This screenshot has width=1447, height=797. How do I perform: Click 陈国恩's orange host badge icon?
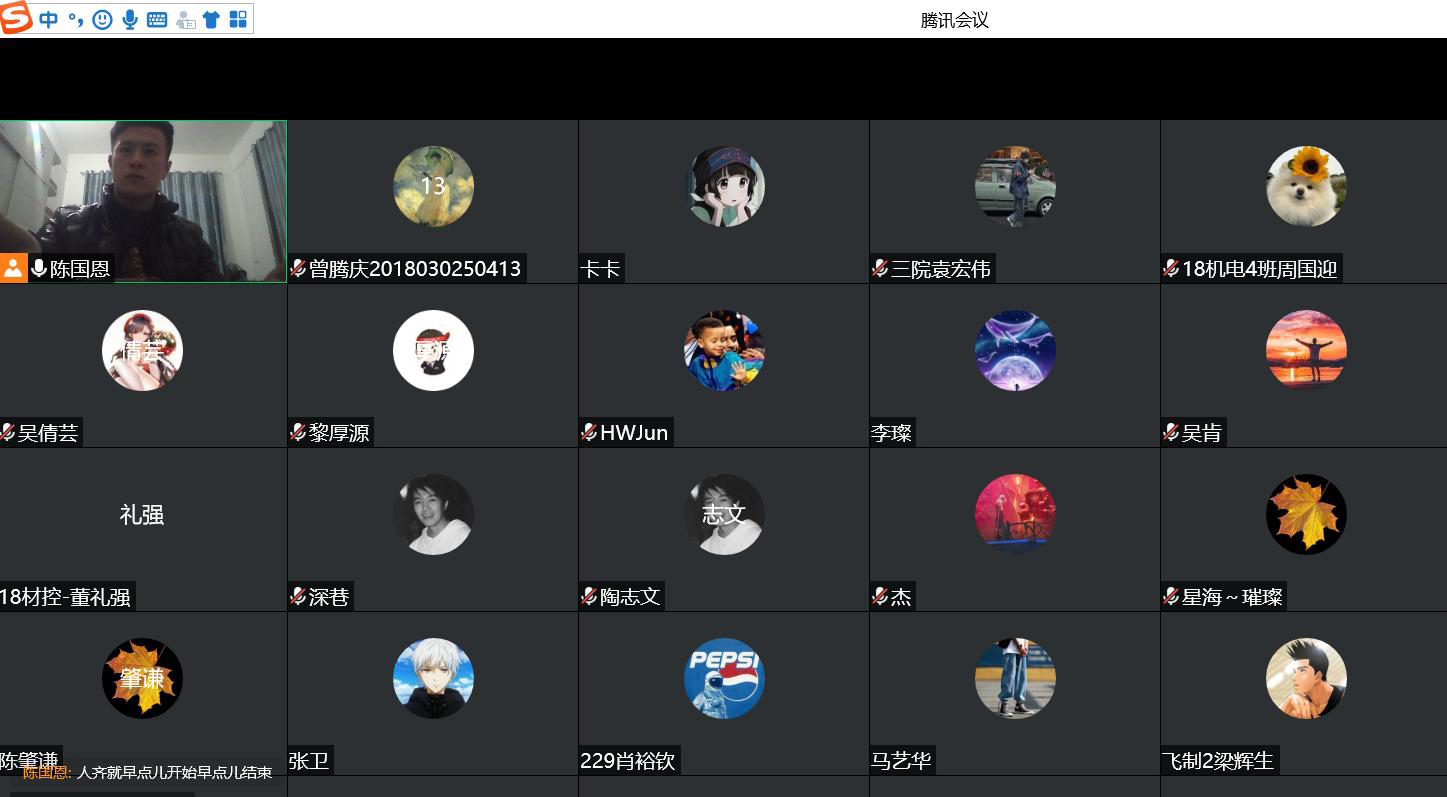(x=13, y=268)
